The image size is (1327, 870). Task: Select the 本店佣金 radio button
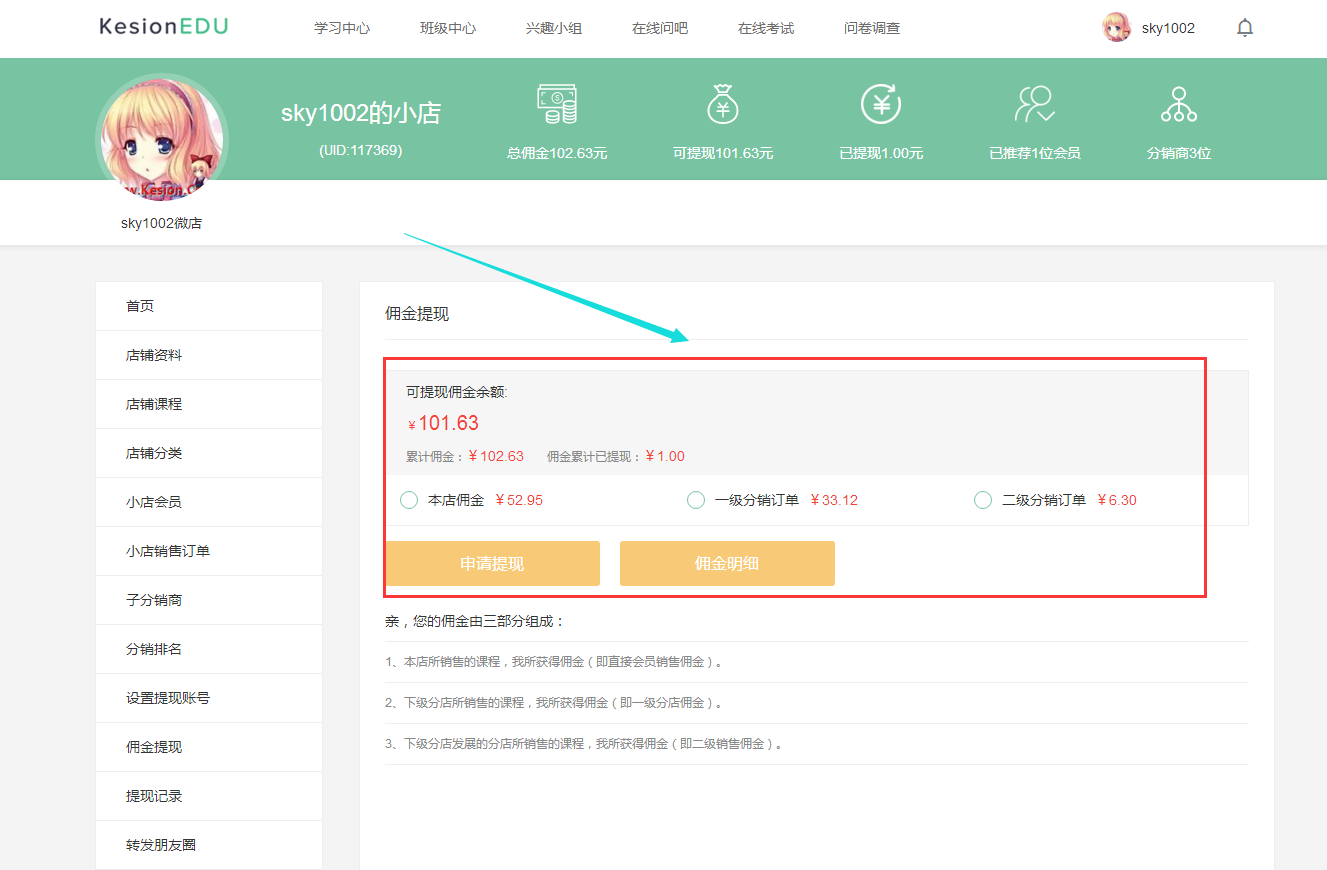pos(408,499)
